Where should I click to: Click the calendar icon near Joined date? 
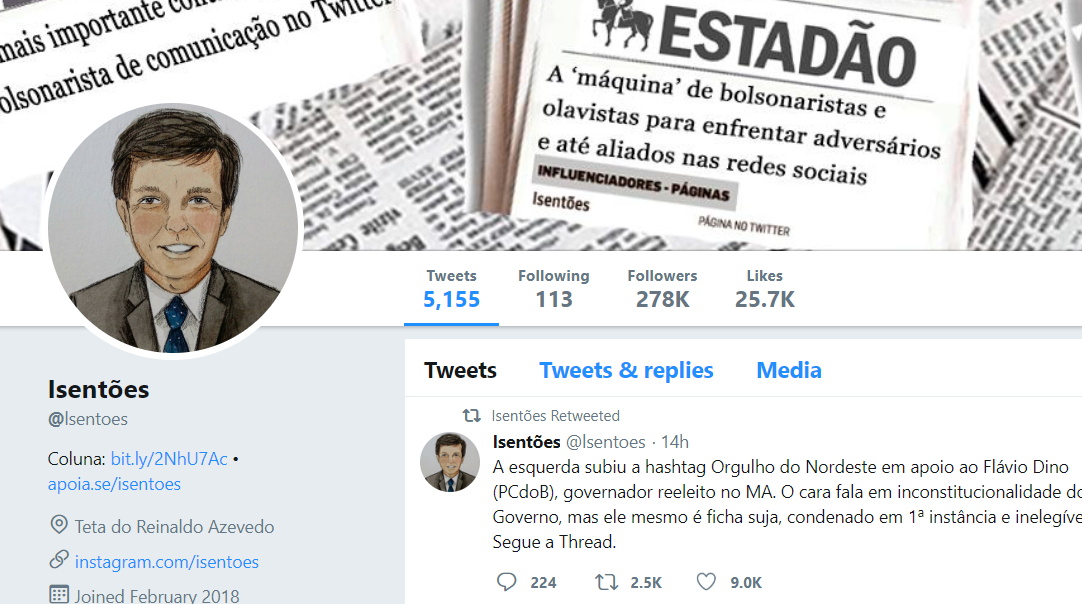[59, 594]
